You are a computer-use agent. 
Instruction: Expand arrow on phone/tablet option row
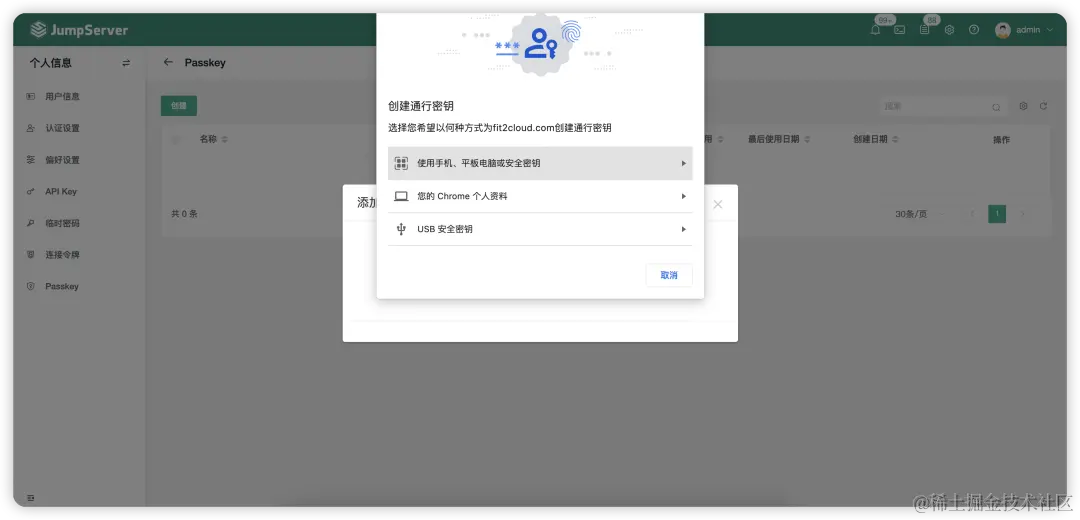pos(684,163)
